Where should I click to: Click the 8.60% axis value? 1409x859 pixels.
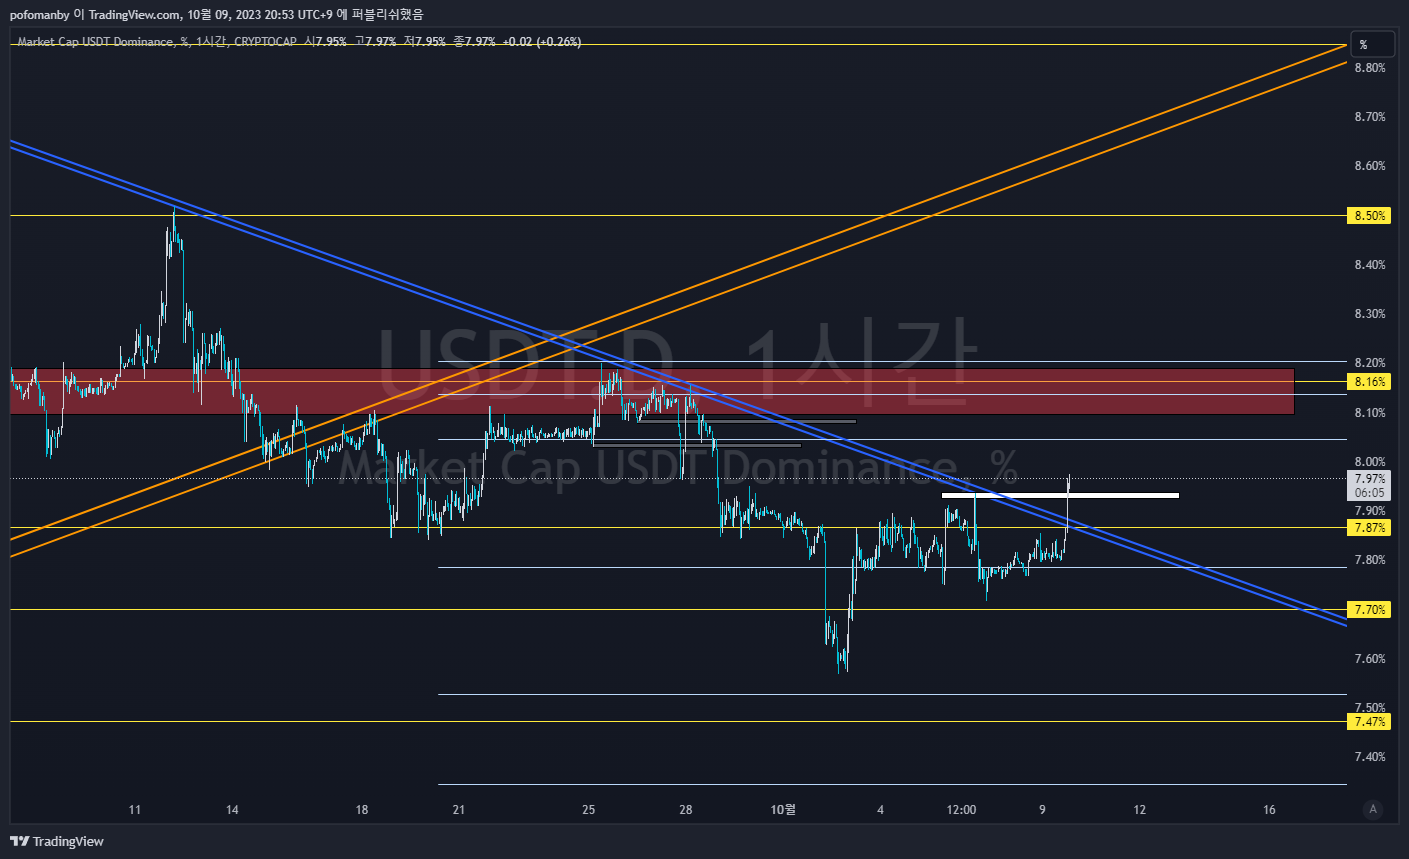tap(1370, 166)
